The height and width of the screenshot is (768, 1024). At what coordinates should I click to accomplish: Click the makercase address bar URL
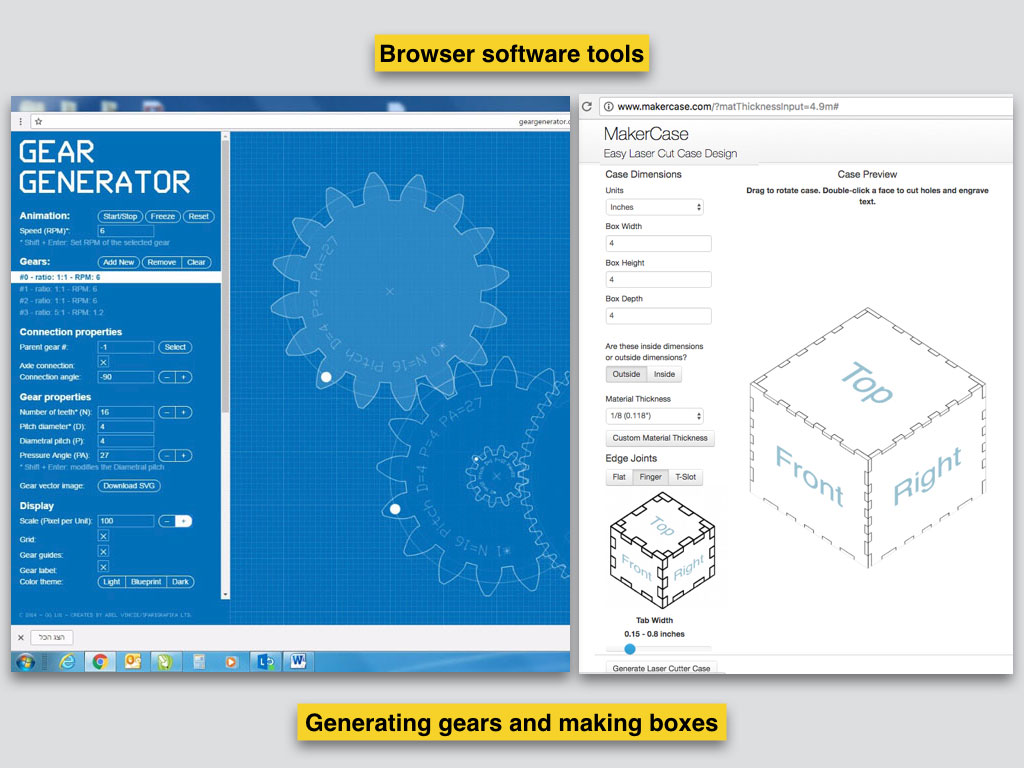click(728, 106)
